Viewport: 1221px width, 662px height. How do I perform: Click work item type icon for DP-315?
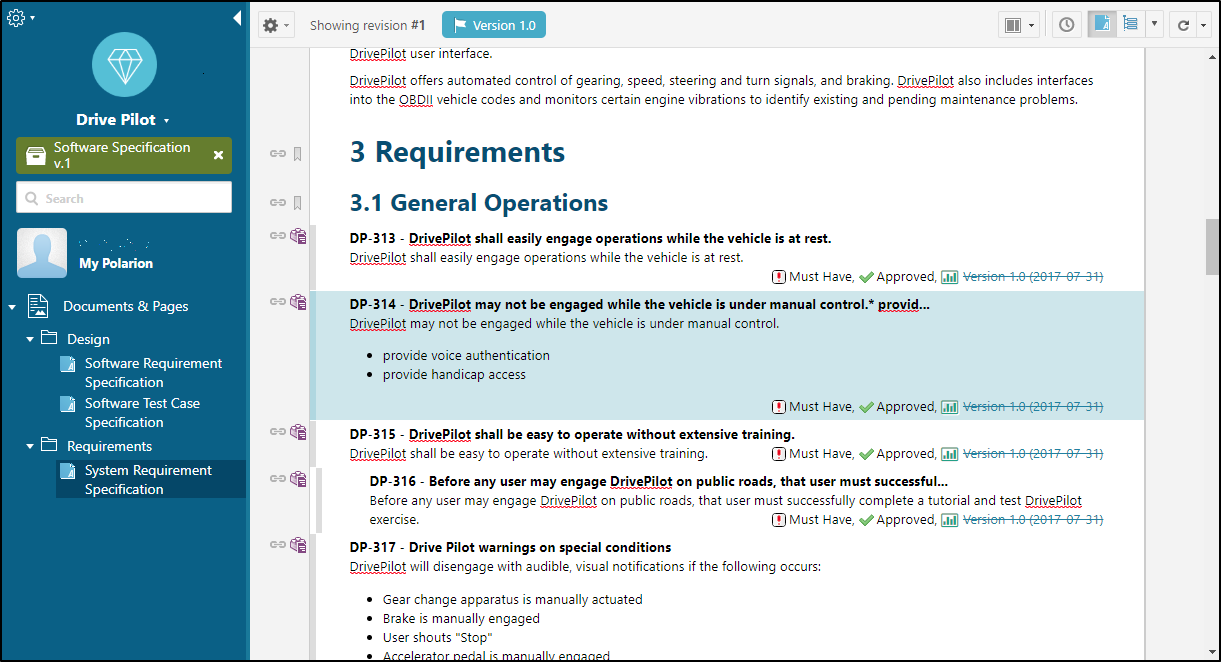click(298, 433)
